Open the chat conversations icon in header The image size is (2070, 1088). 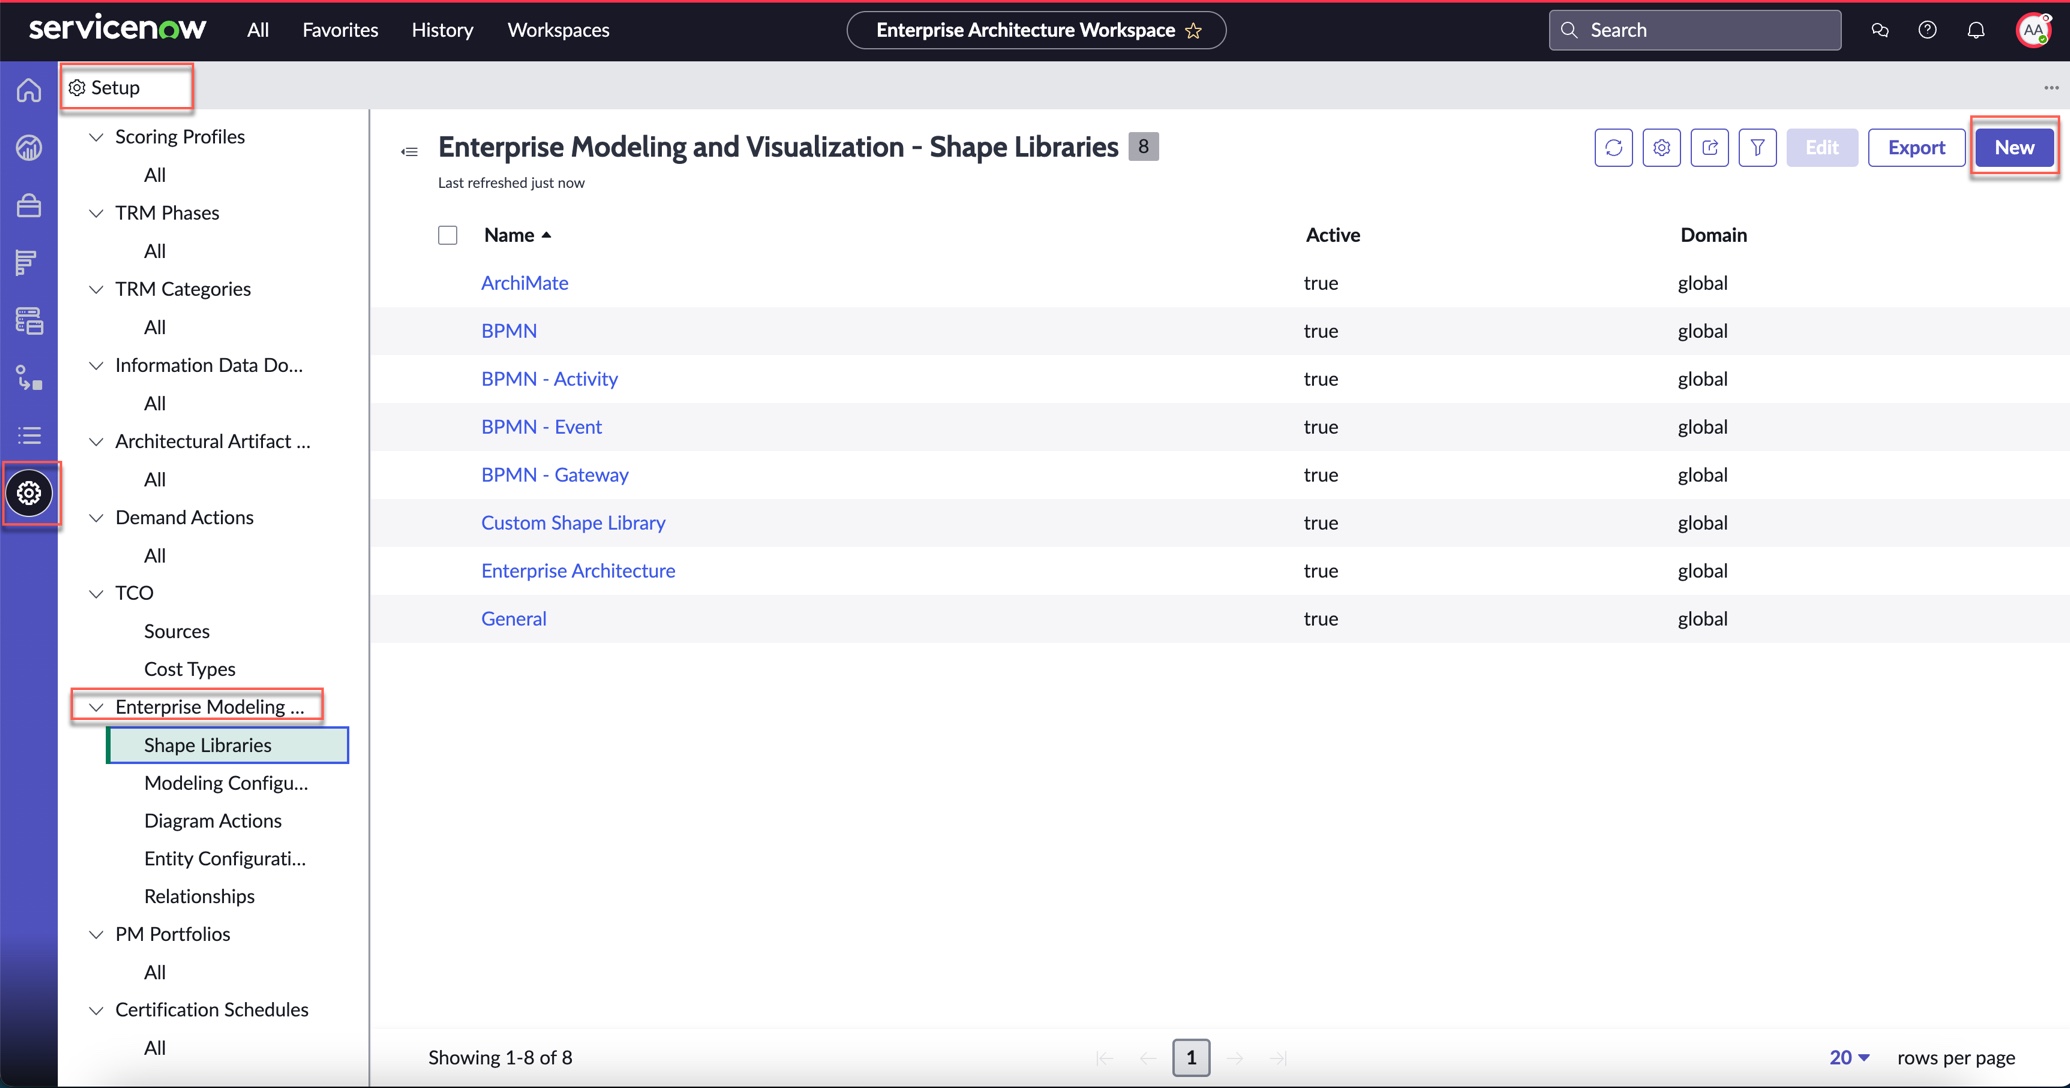pyautogui.click(x=1880, y=30)
